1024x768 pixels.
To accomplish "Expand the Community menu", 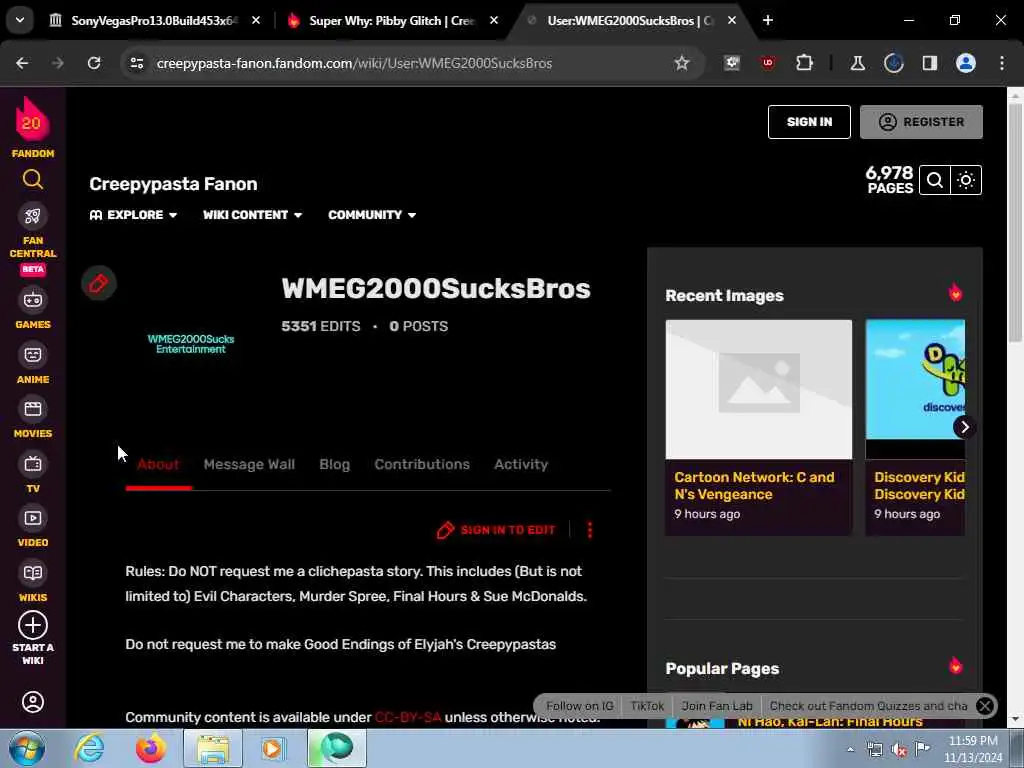I will pyautogui.click(x=372, y=215).
